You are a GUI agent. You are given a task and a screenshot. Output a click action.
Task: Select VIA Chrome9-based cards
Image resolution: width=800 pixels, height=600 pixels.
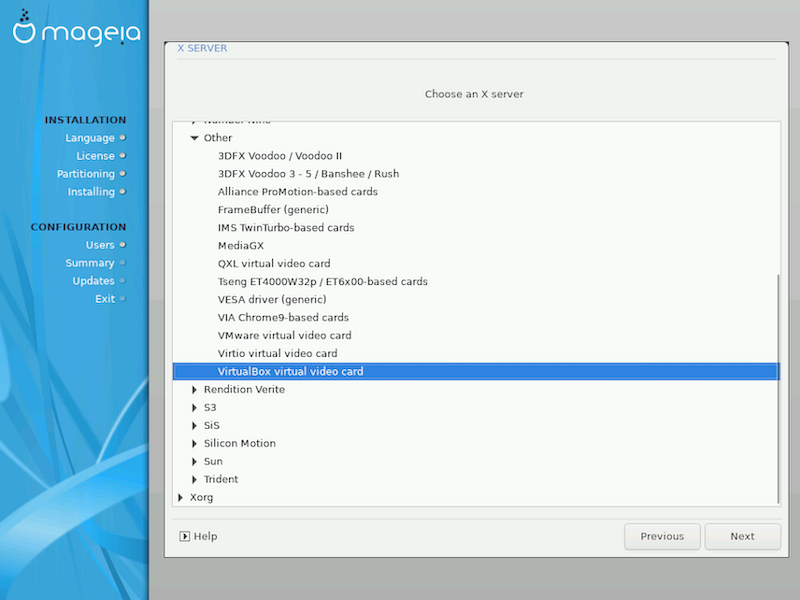283,317
